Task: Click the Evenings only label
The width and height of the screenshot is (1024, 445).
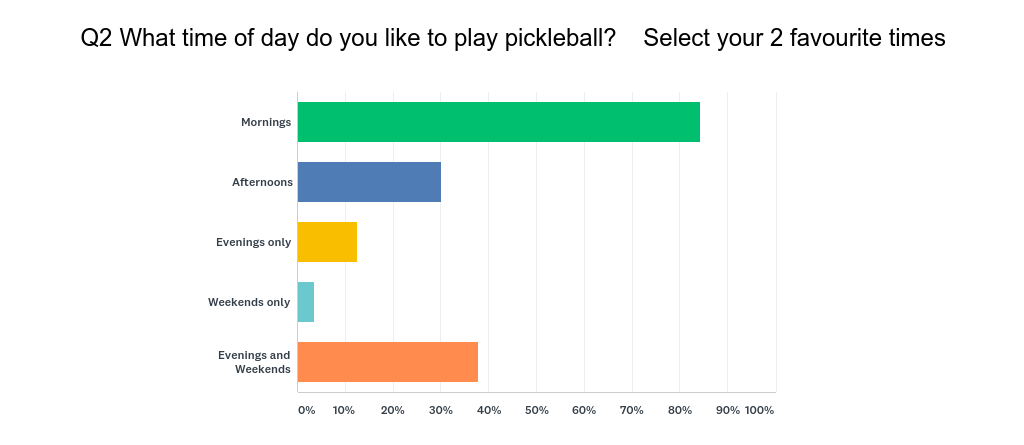Action: click(x=253, y=242)
